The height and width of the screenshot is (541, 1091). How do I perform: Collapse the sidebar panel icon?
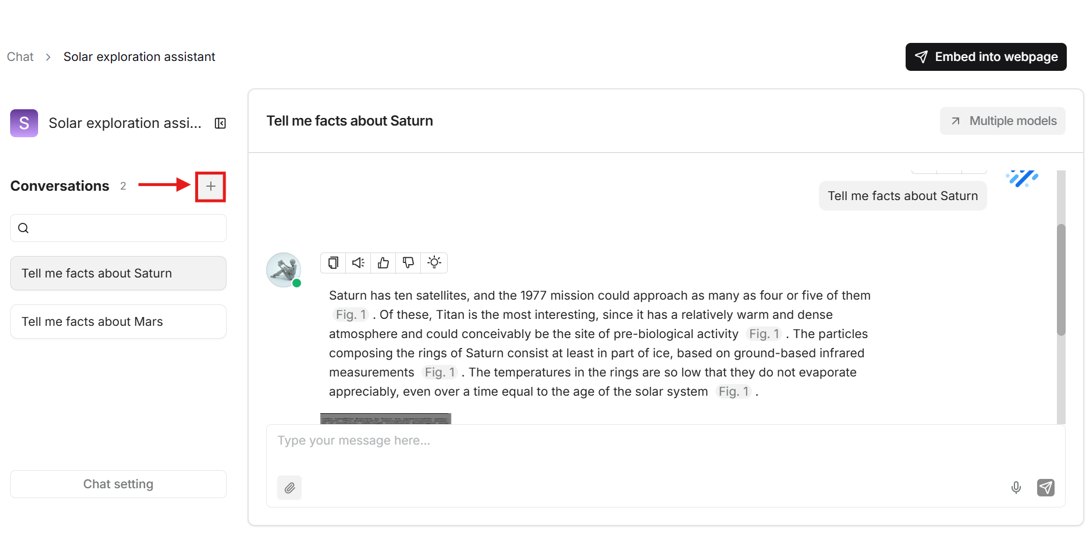click(x=220, y=123)
